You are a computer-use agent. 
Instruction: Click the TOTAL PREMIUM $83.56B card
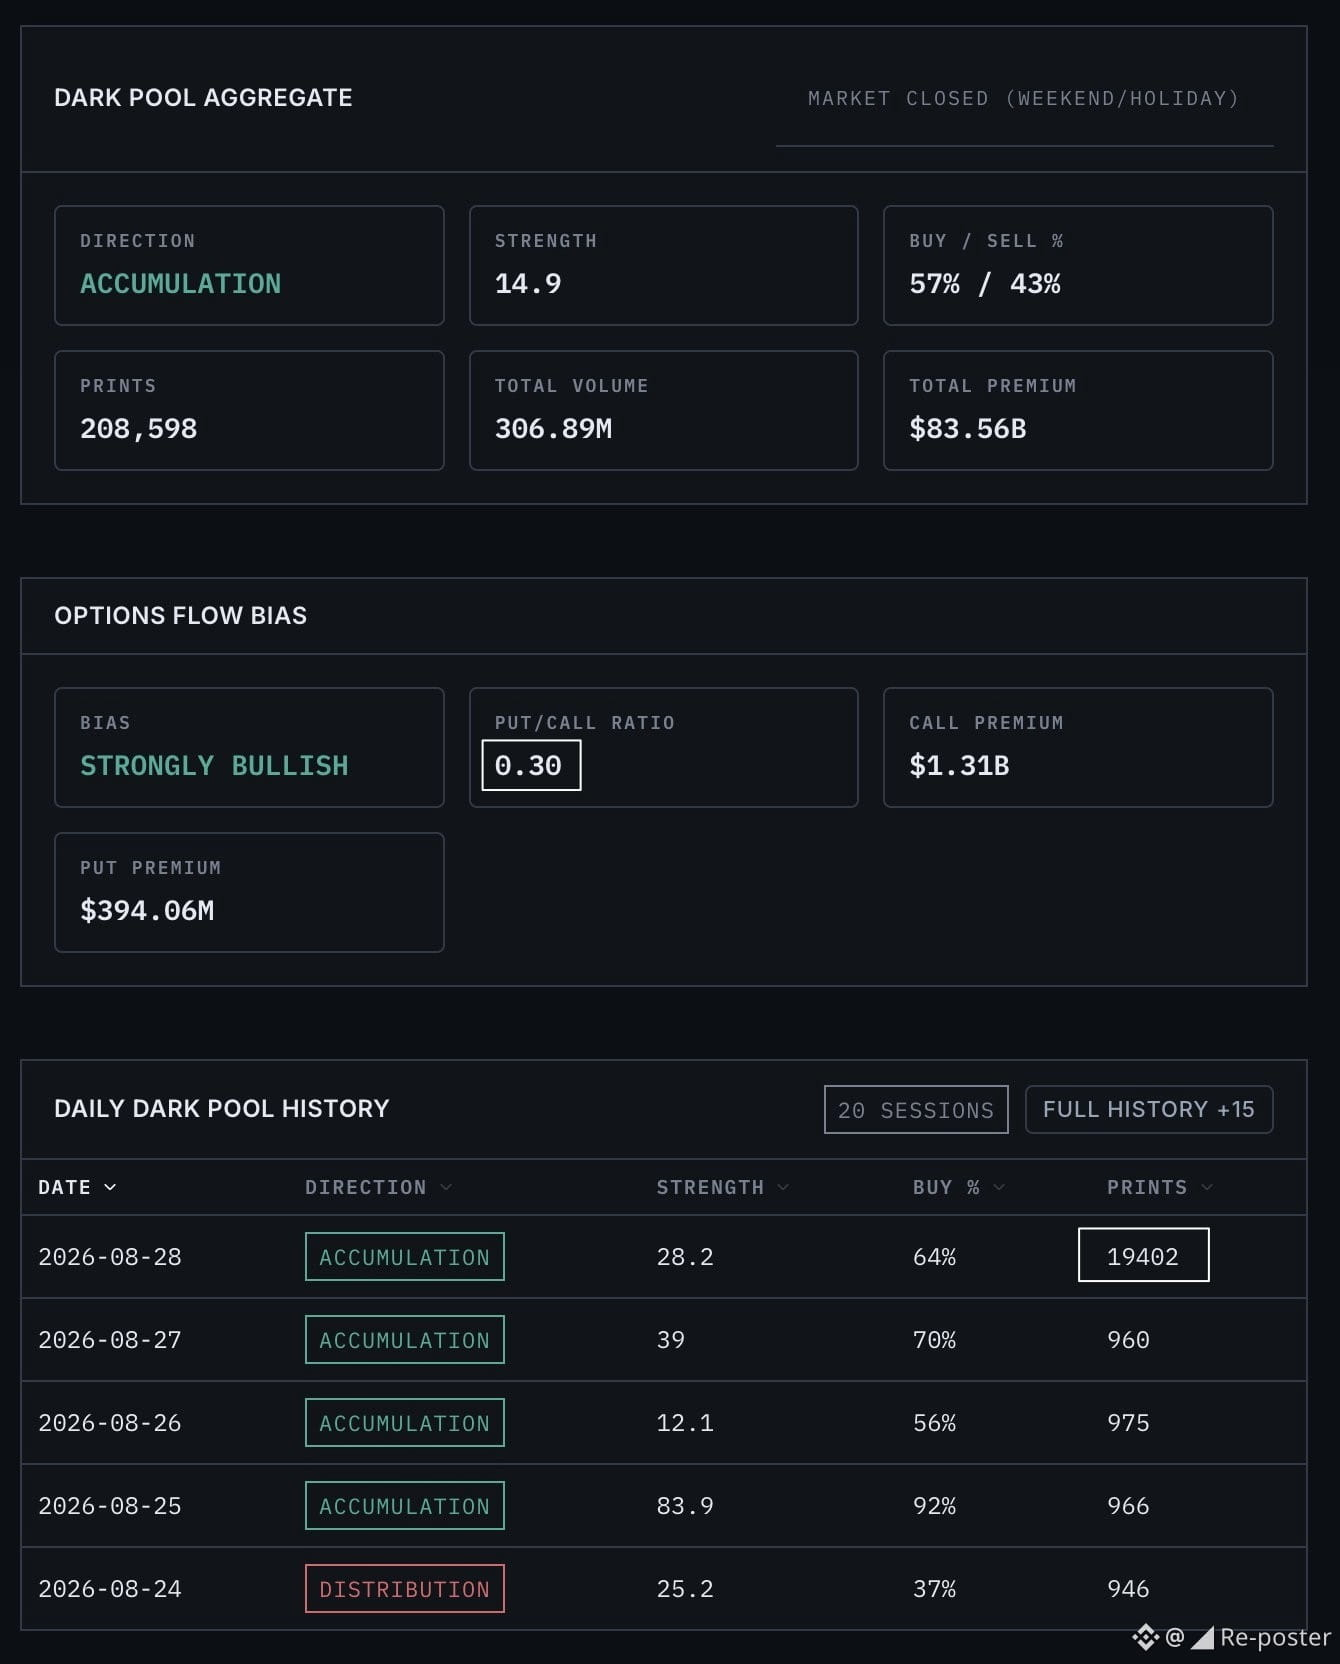tap(1078, 410)
